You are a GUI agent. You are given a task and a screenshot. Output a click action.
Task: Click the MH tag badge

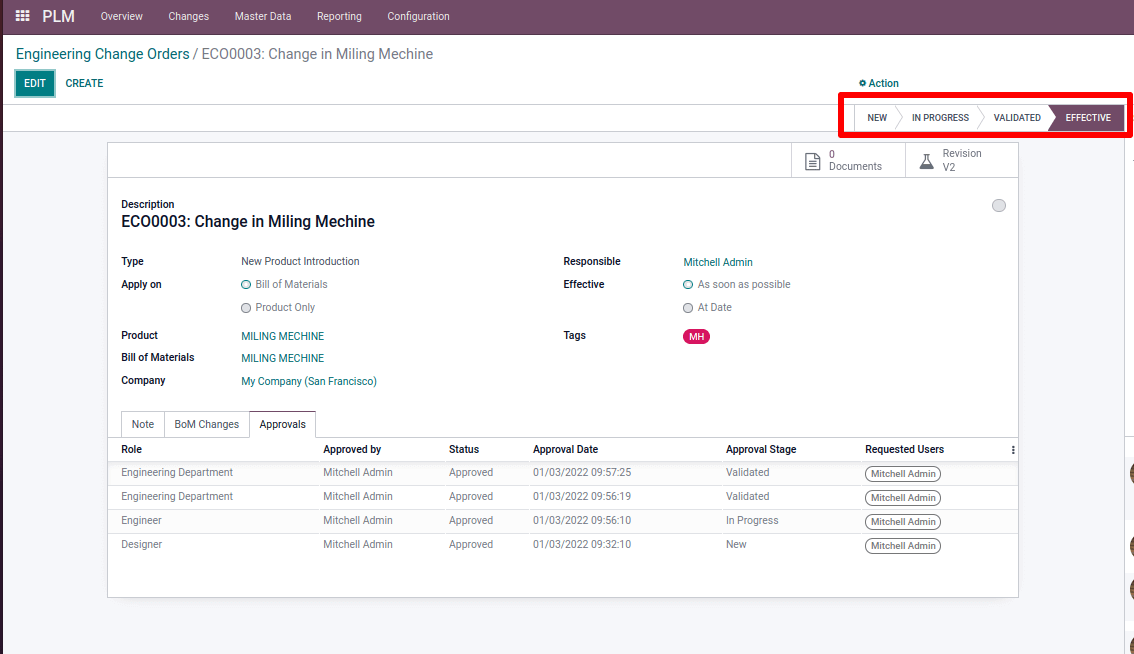(696, 336)
